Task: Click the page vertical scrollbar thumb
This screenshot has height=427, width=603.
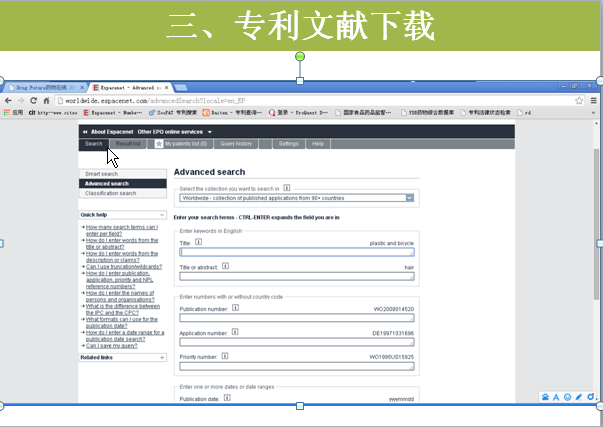Action: point(596,223)
